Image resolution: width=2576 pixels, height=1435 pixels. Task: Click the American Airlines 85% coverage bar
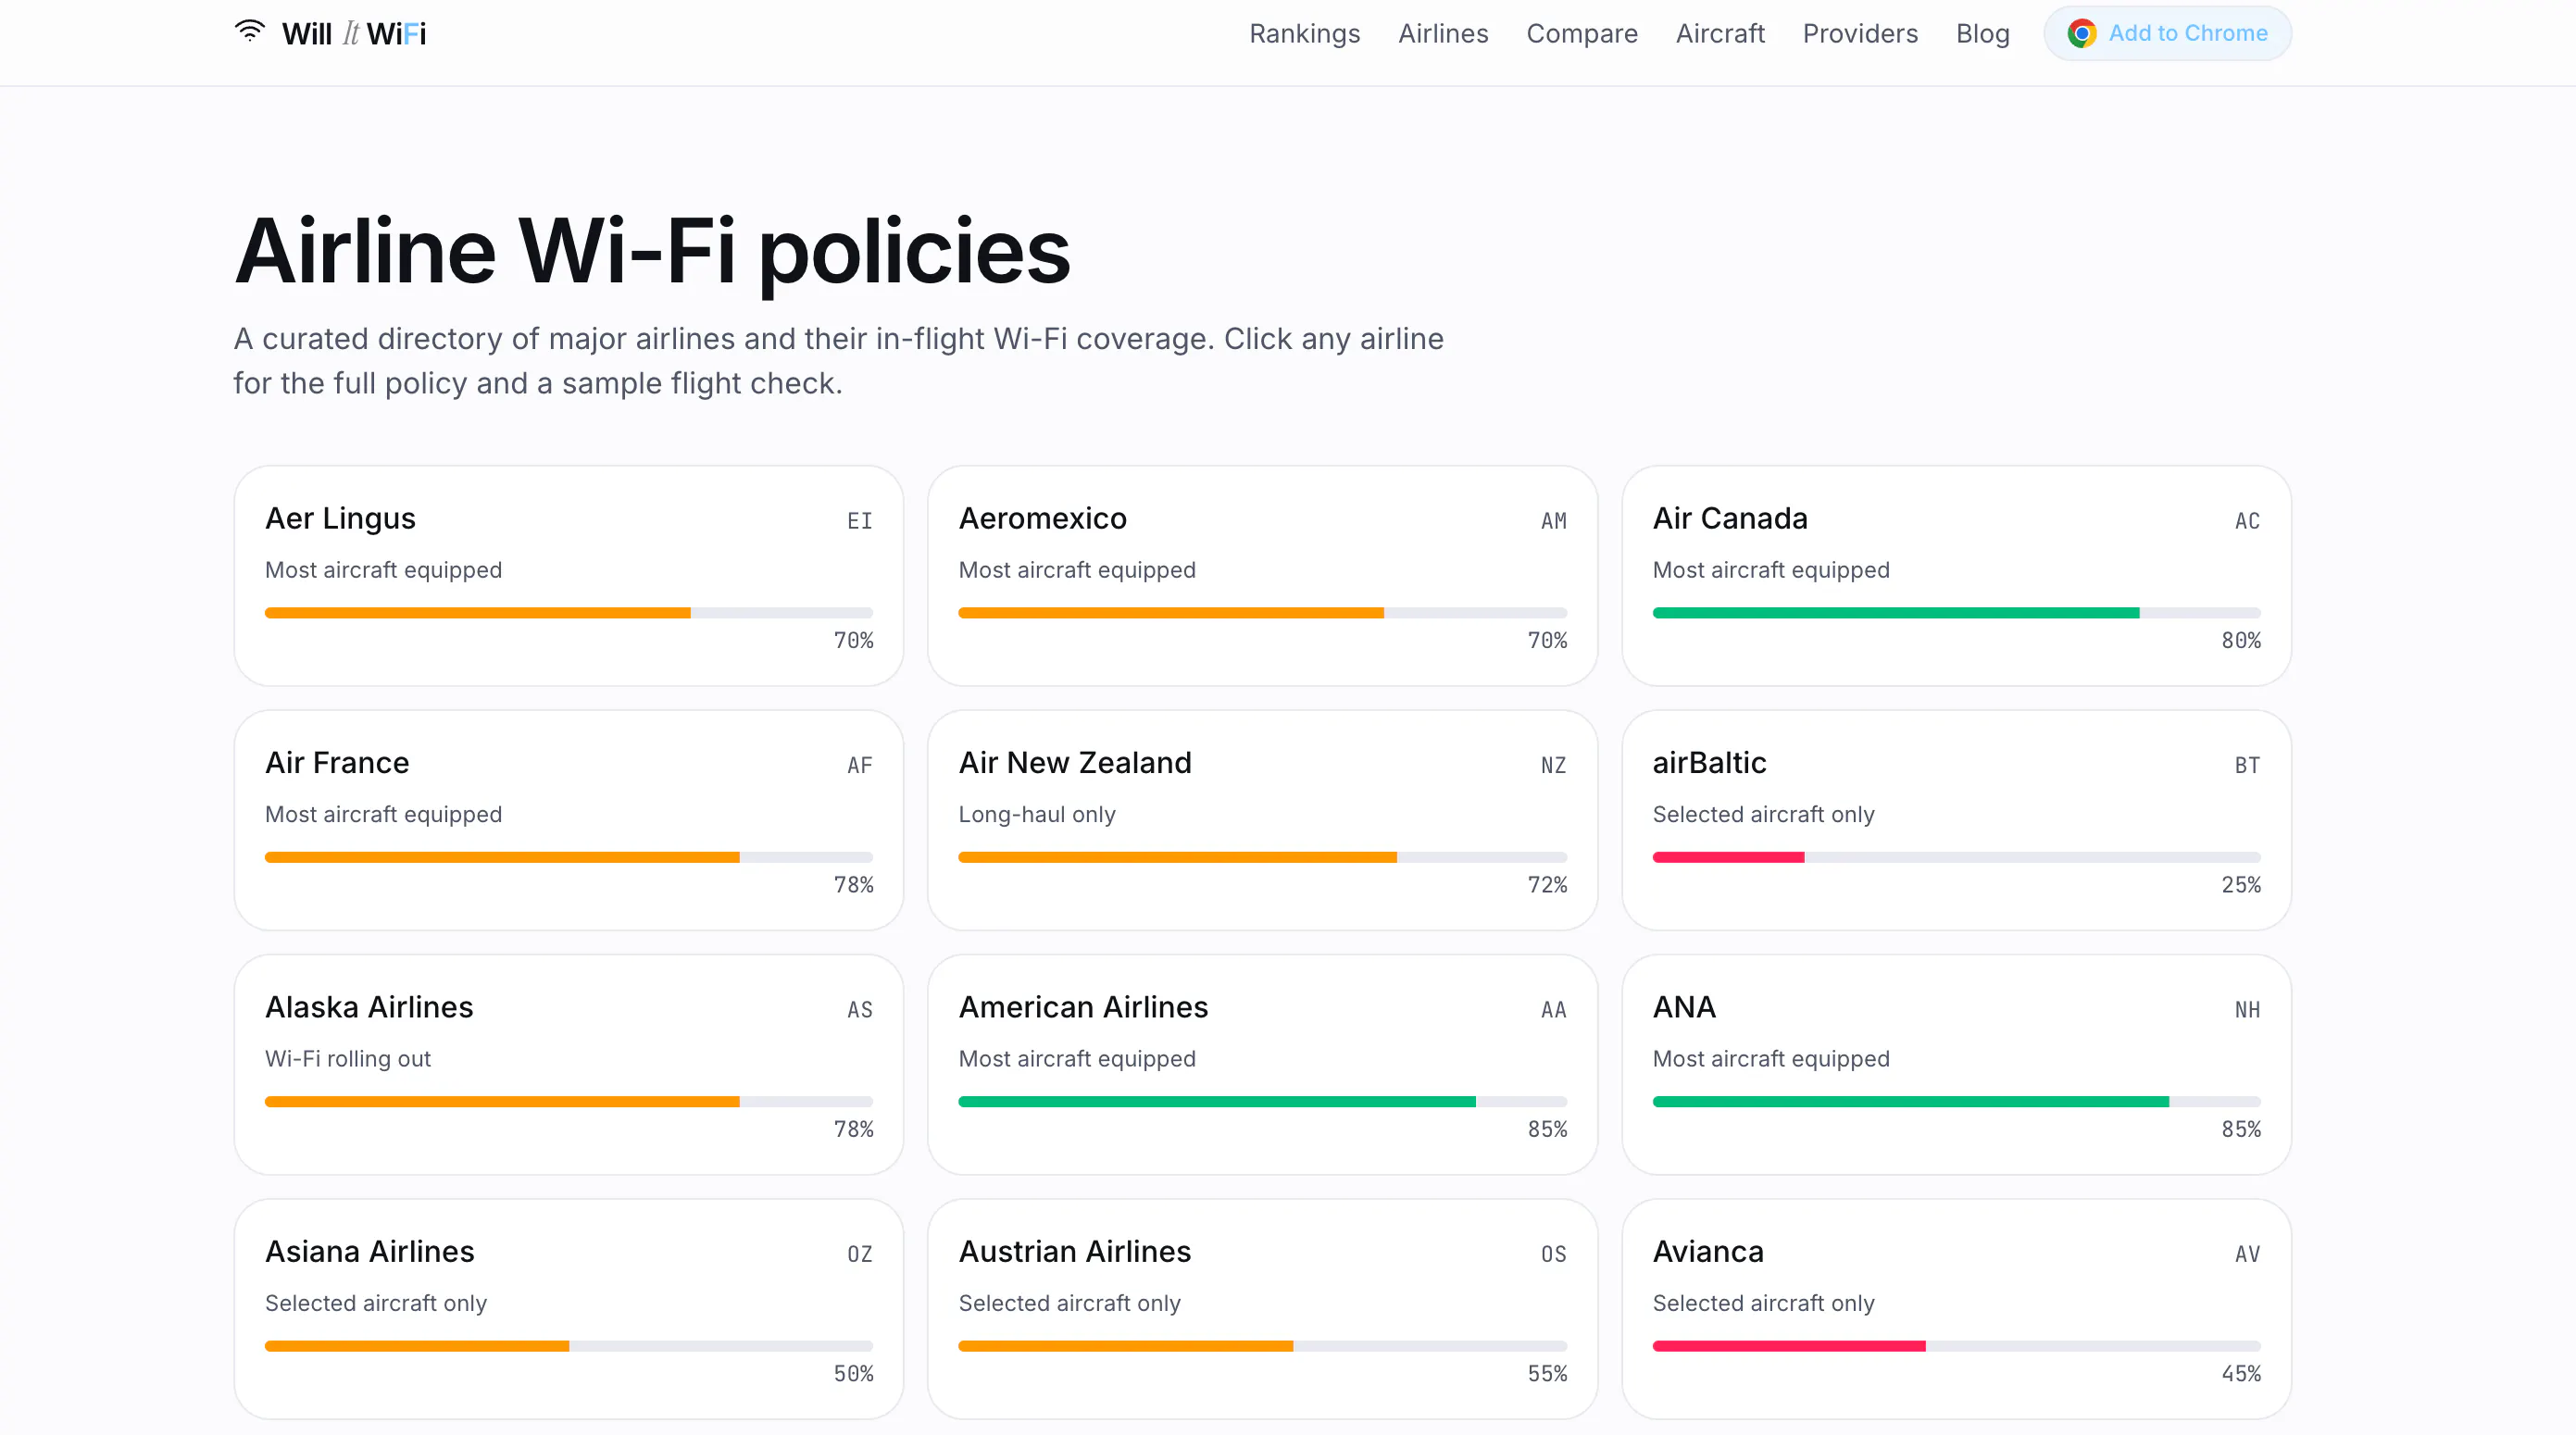click(x=1262, y=1102)
